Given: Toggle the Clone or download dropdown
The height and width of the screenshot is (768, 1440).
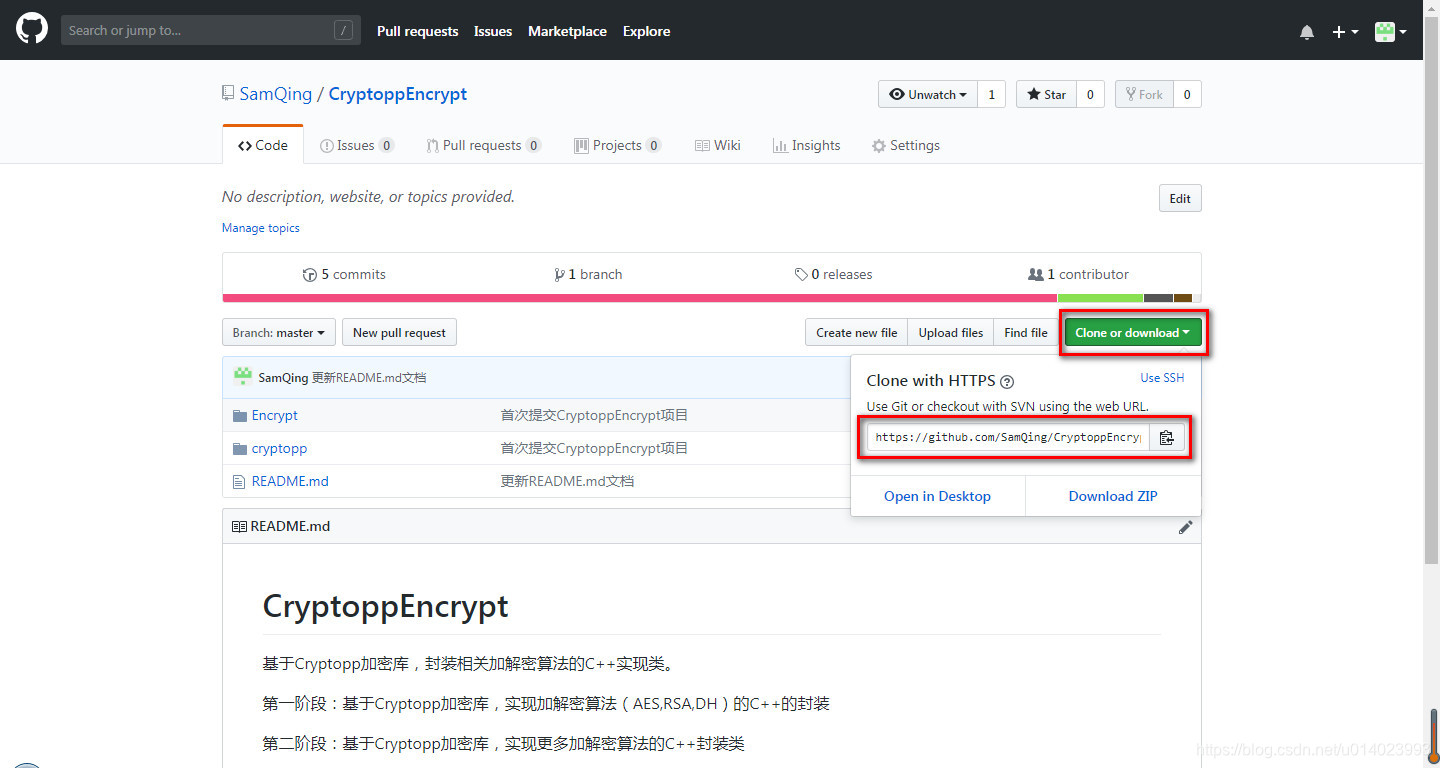Looking at the screenshot, I should pos(1133,332).
